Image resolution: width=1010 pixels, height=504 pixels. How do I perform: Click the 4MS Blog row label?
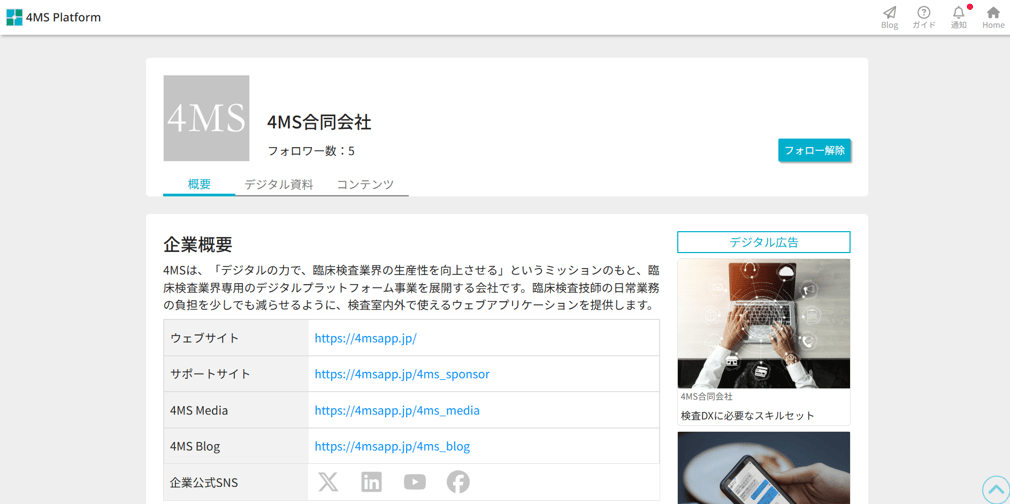[x=195, y=447]
